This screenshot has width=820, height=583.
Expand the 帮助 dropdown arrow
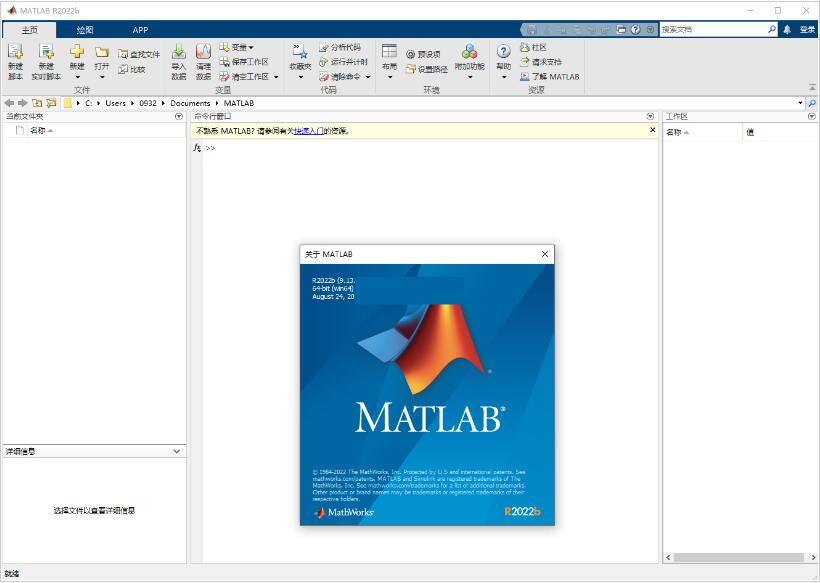pyautogui.click(x=504, y=77)
